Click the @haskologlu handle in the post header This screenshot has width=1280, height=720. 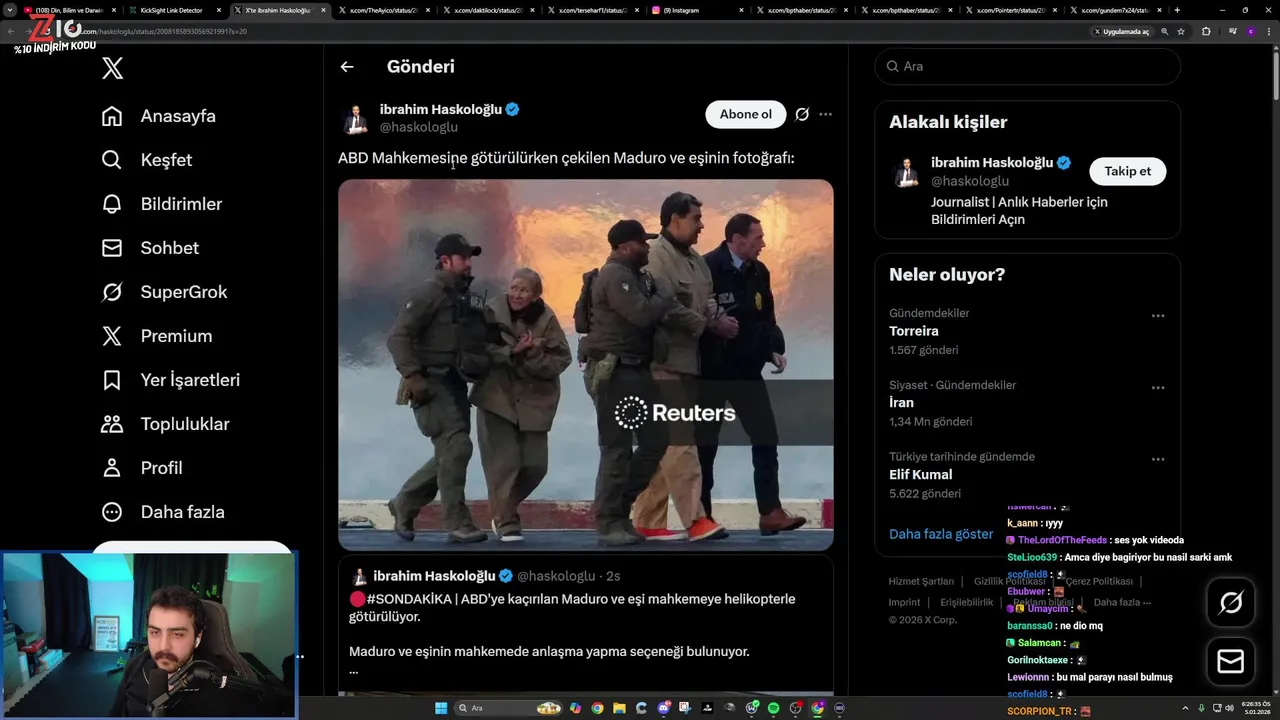pyautogui.click(x=419, y=127)
